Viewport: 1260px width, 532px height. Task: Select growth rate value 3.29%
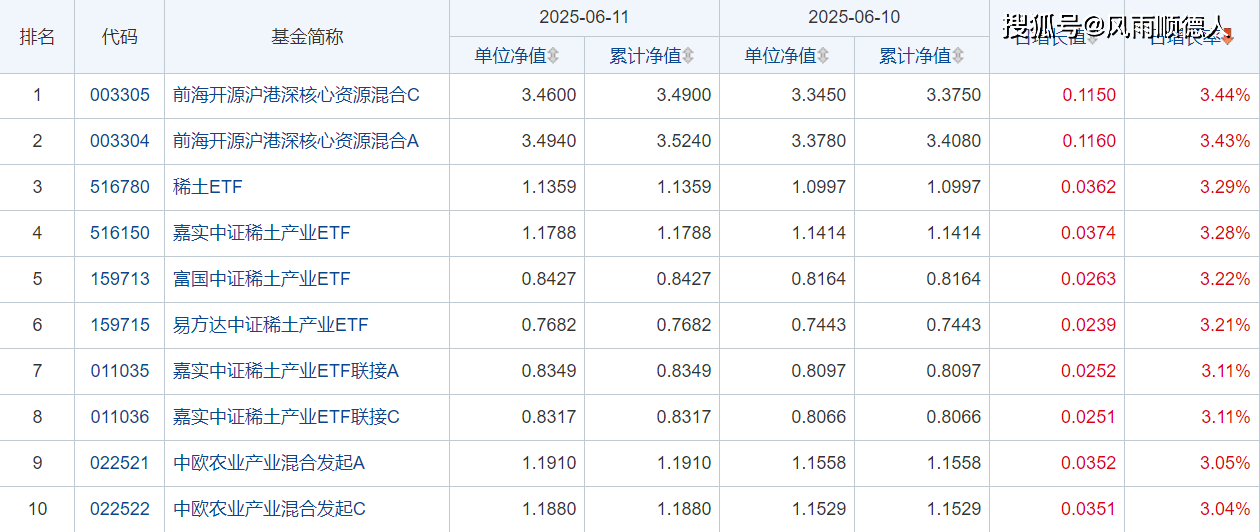tap(1225, 188)
